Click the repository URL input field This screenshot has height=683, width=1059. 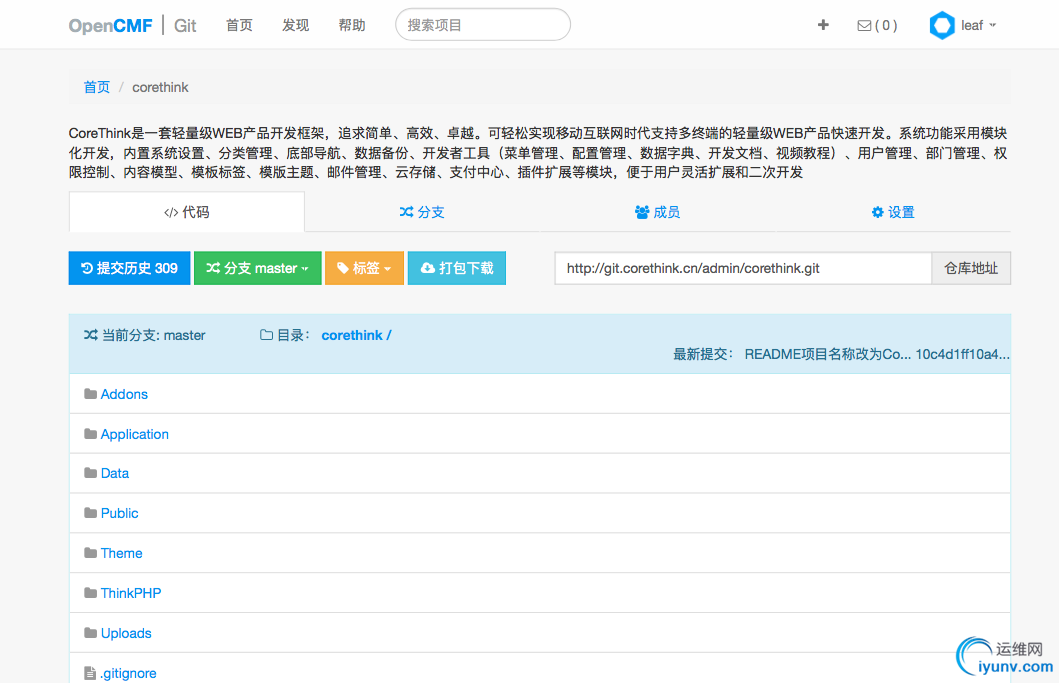coord(743,268)
